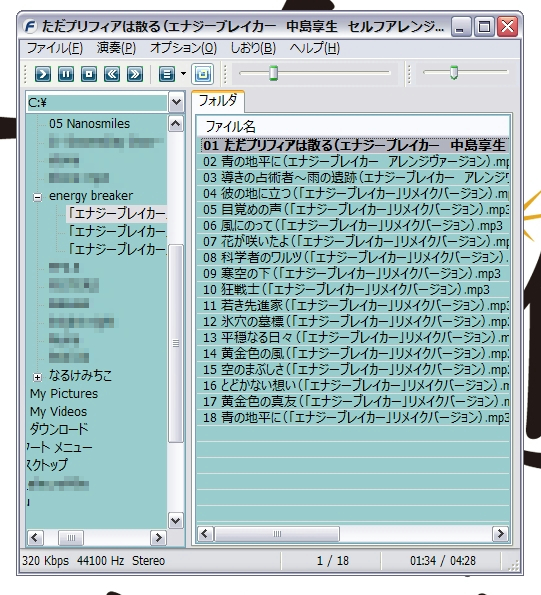Image resolution: width=541 pixels, height=595 pixels.
Task: Select track 15 空のまぶしさ
Action: pos(352,370)
